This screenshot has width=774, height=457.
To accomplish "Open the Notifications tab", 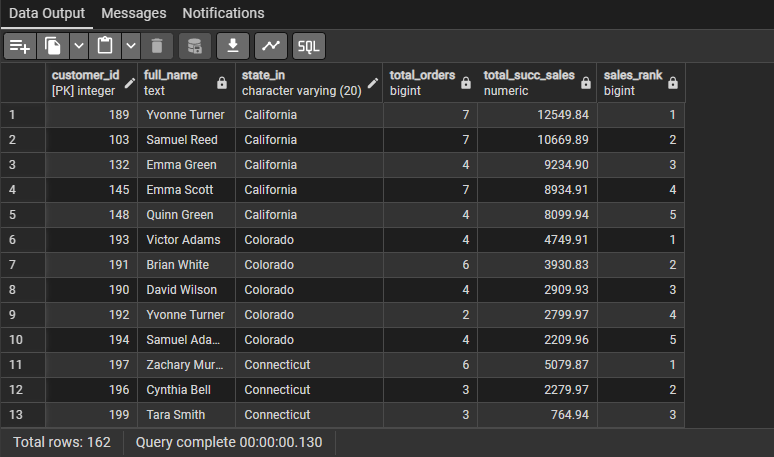I will pyautogui.click(x=223, y=13).
